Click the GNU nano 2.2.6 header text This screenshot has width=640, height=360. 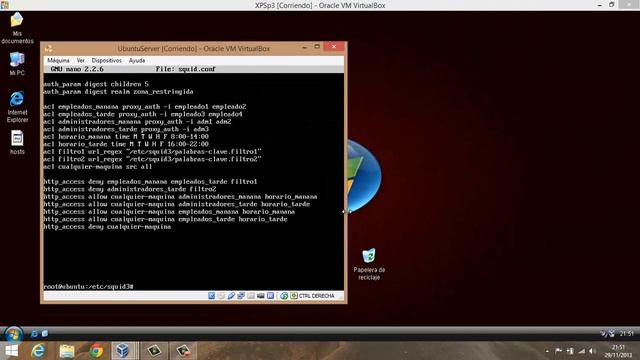point(77,69)
